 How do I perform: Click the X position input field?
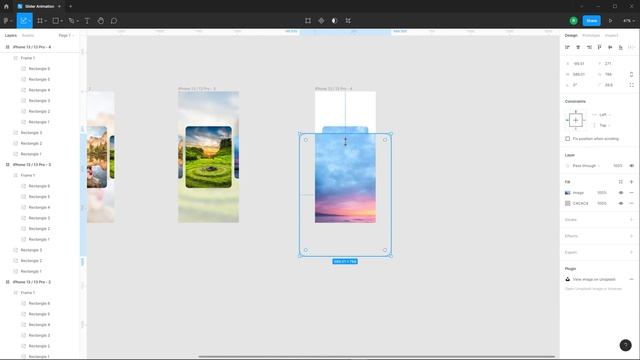(x=579, y=64)
